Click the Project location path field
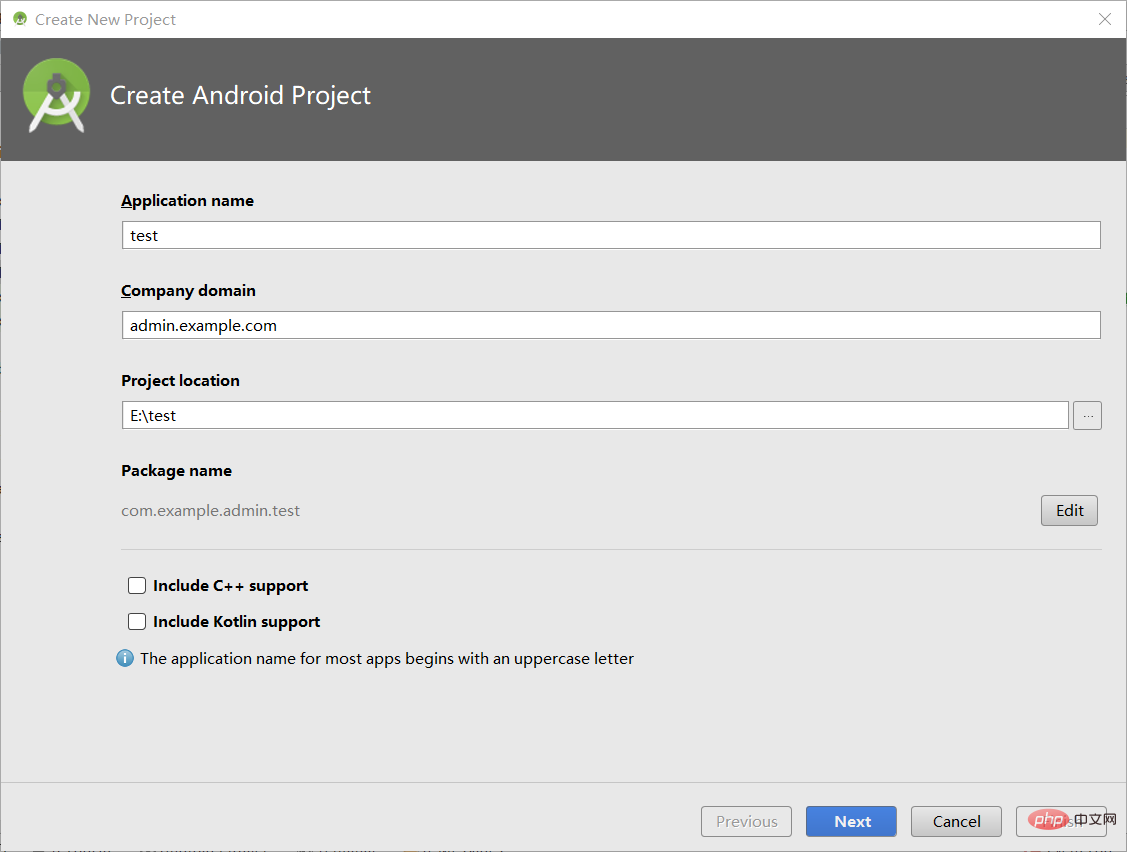 [595, 415]
